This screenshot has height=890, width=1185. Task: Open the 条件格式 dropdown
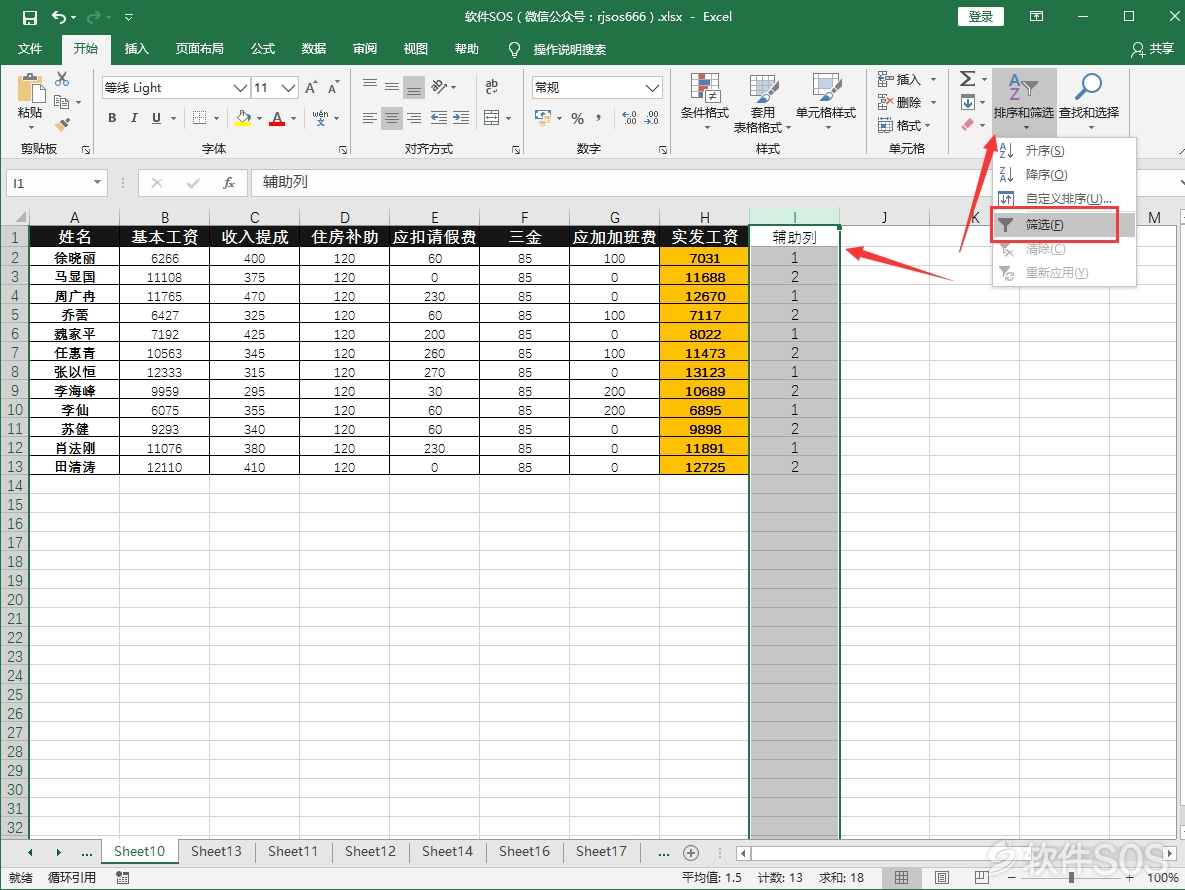pos(704,104)
